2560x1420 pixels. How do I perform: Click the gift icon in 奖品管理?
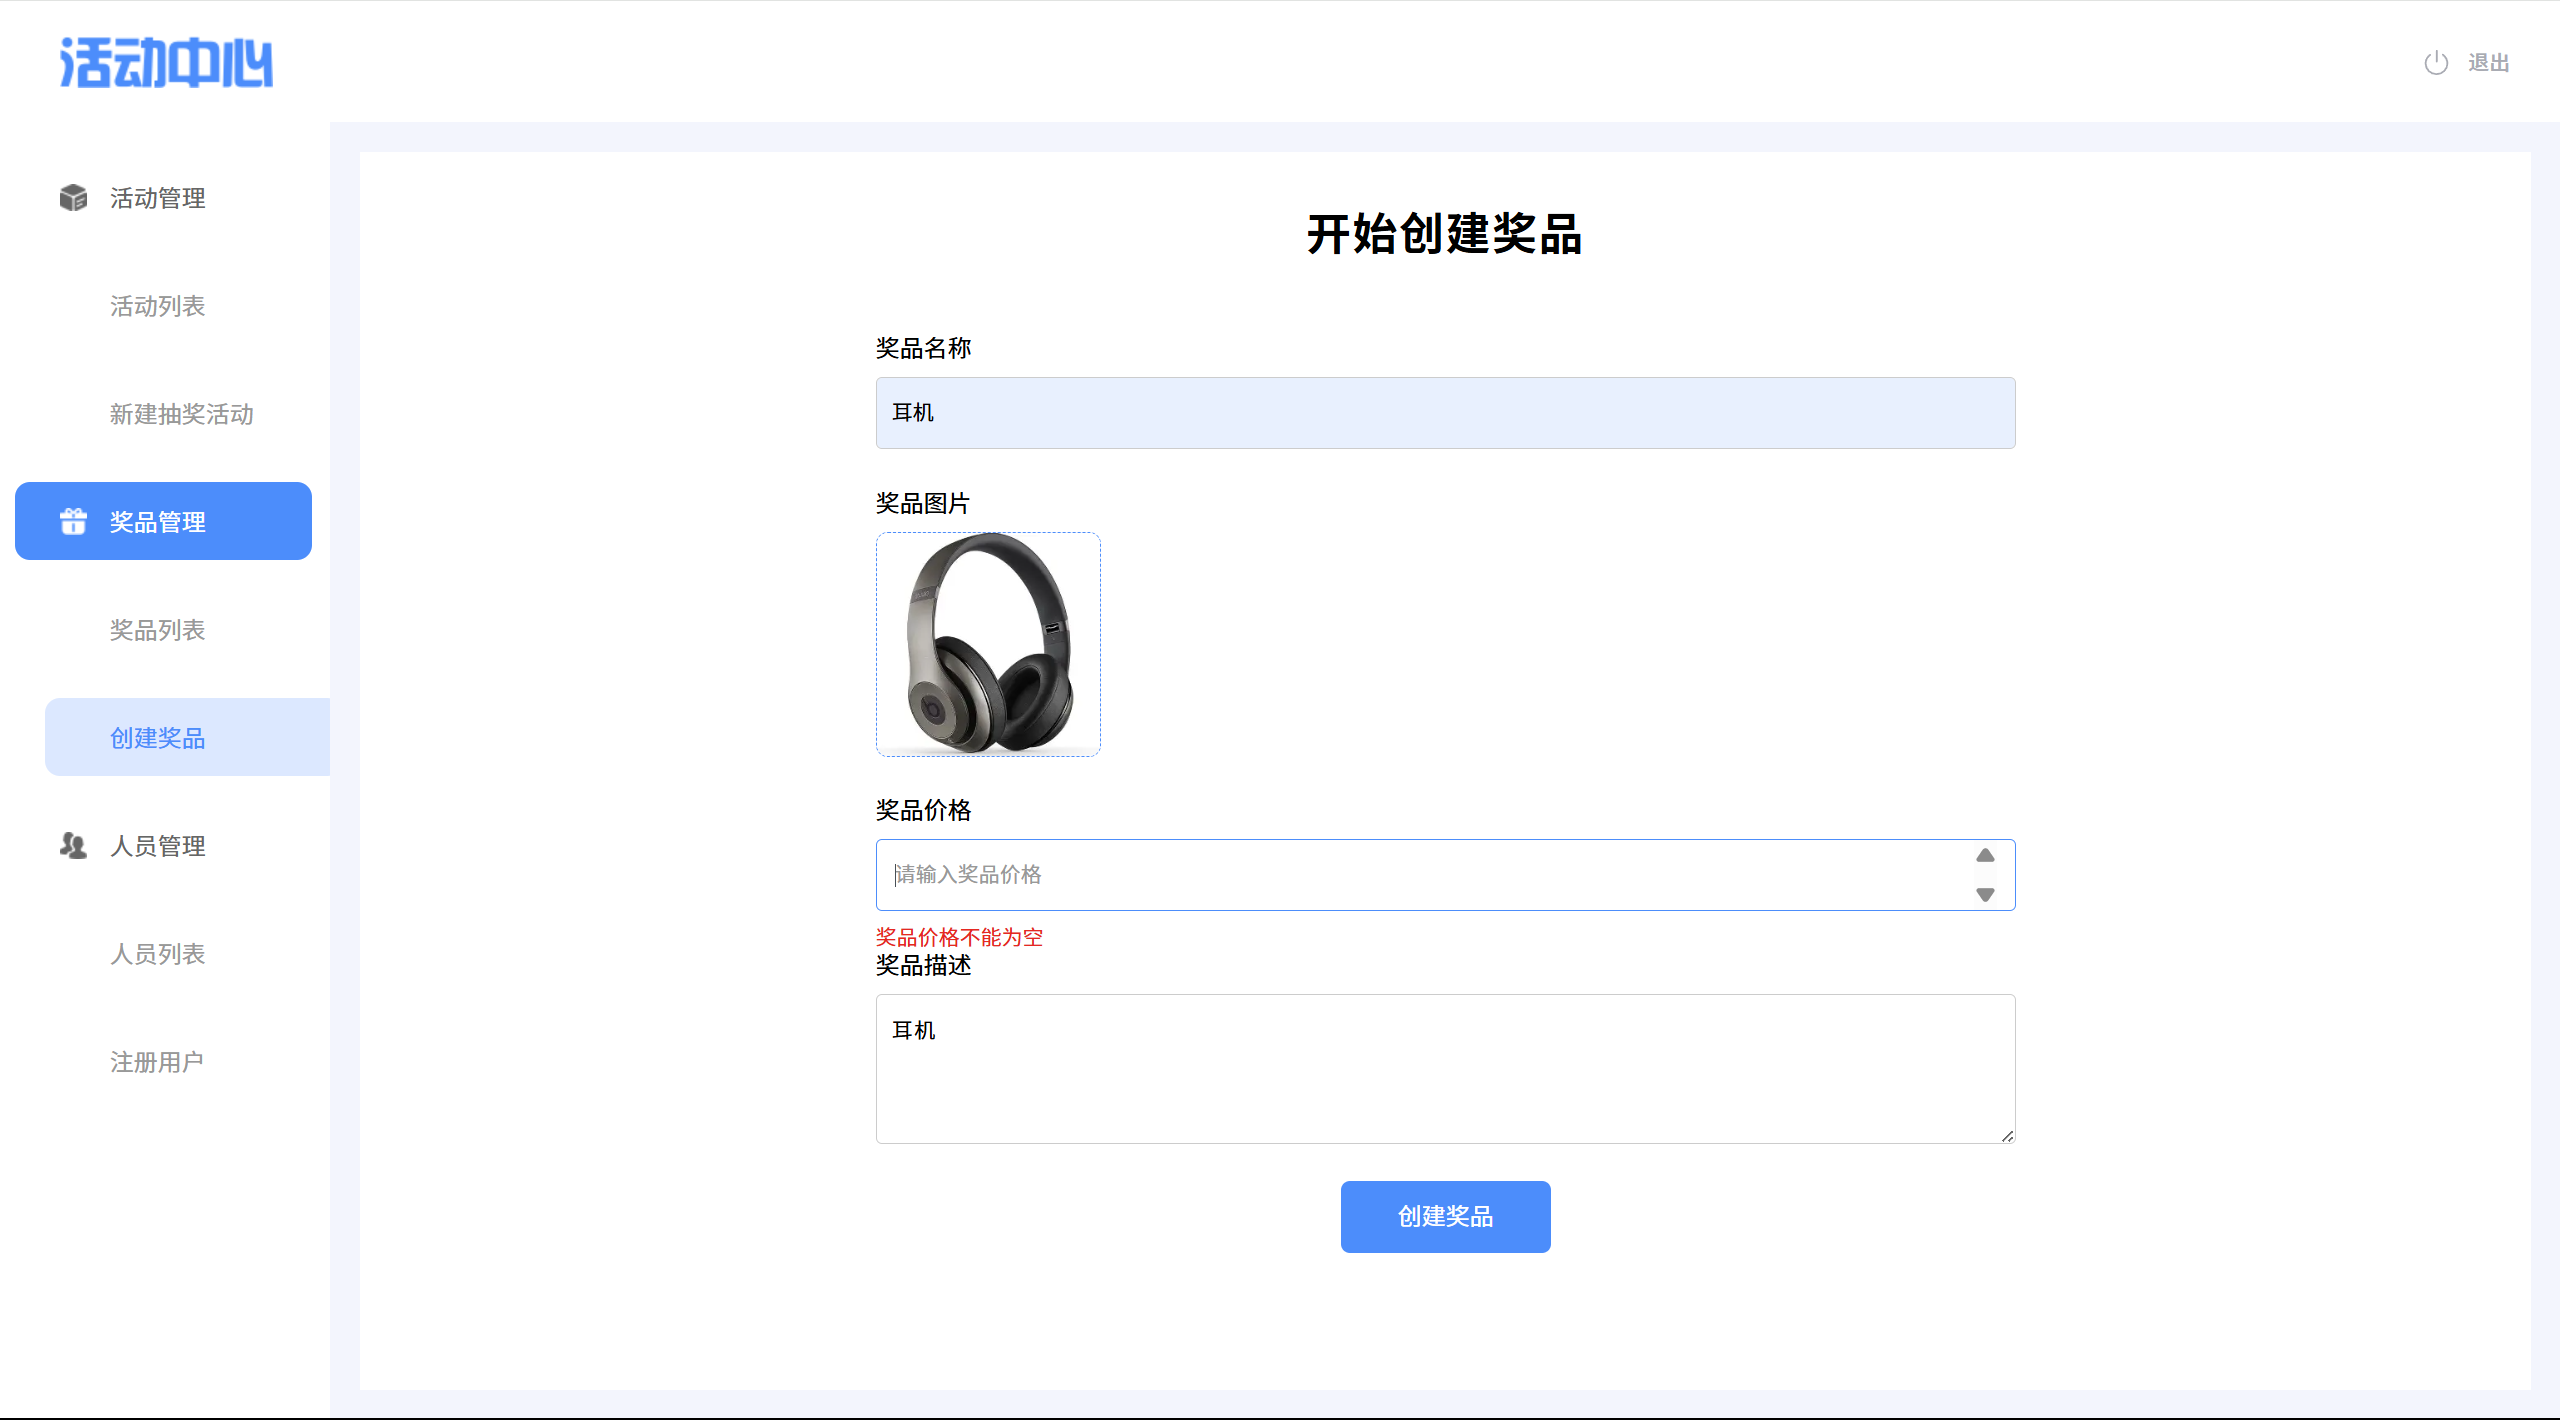(73, 521)
